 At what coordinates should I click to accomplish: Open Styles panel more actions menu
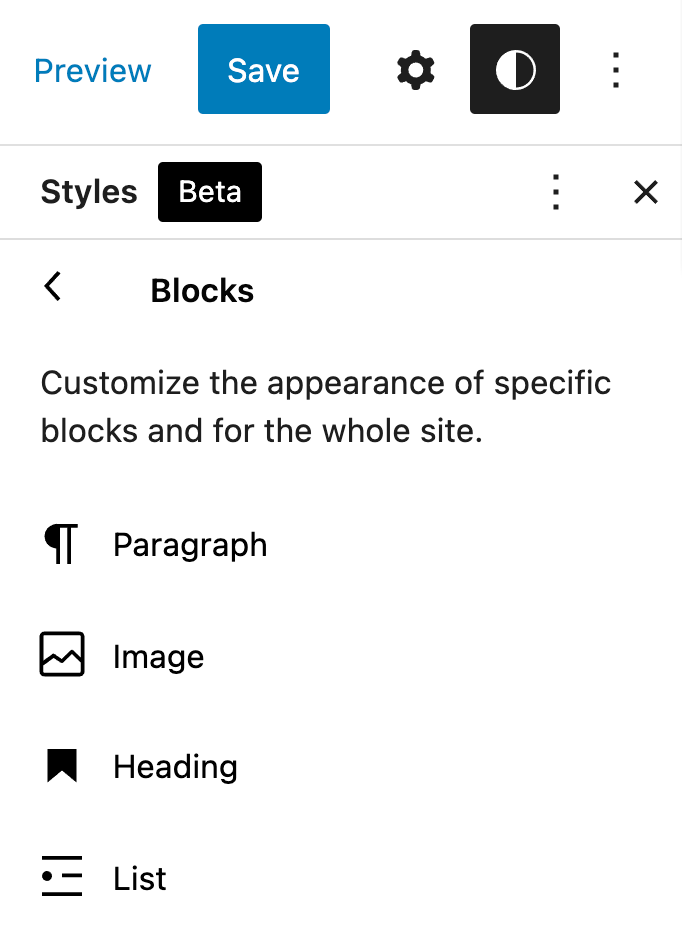click(x=556, y=192)
